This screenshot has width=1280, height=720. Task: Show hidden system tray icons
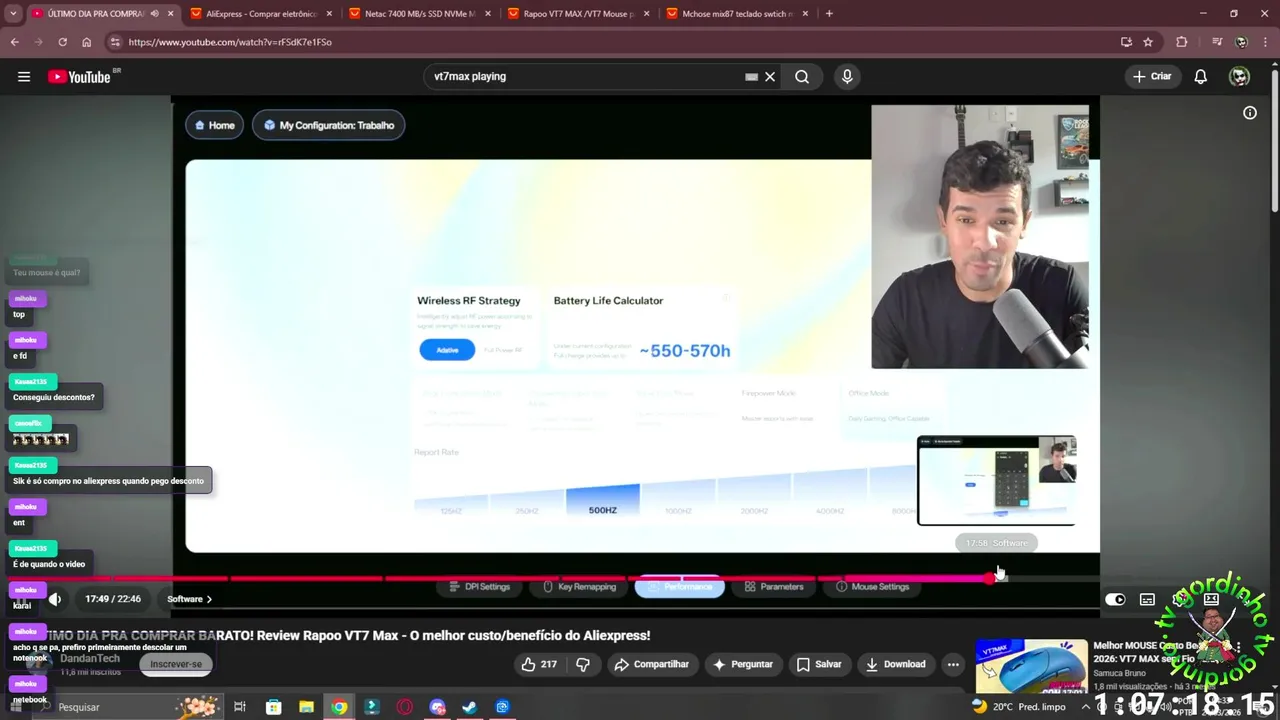[1086, 707]
